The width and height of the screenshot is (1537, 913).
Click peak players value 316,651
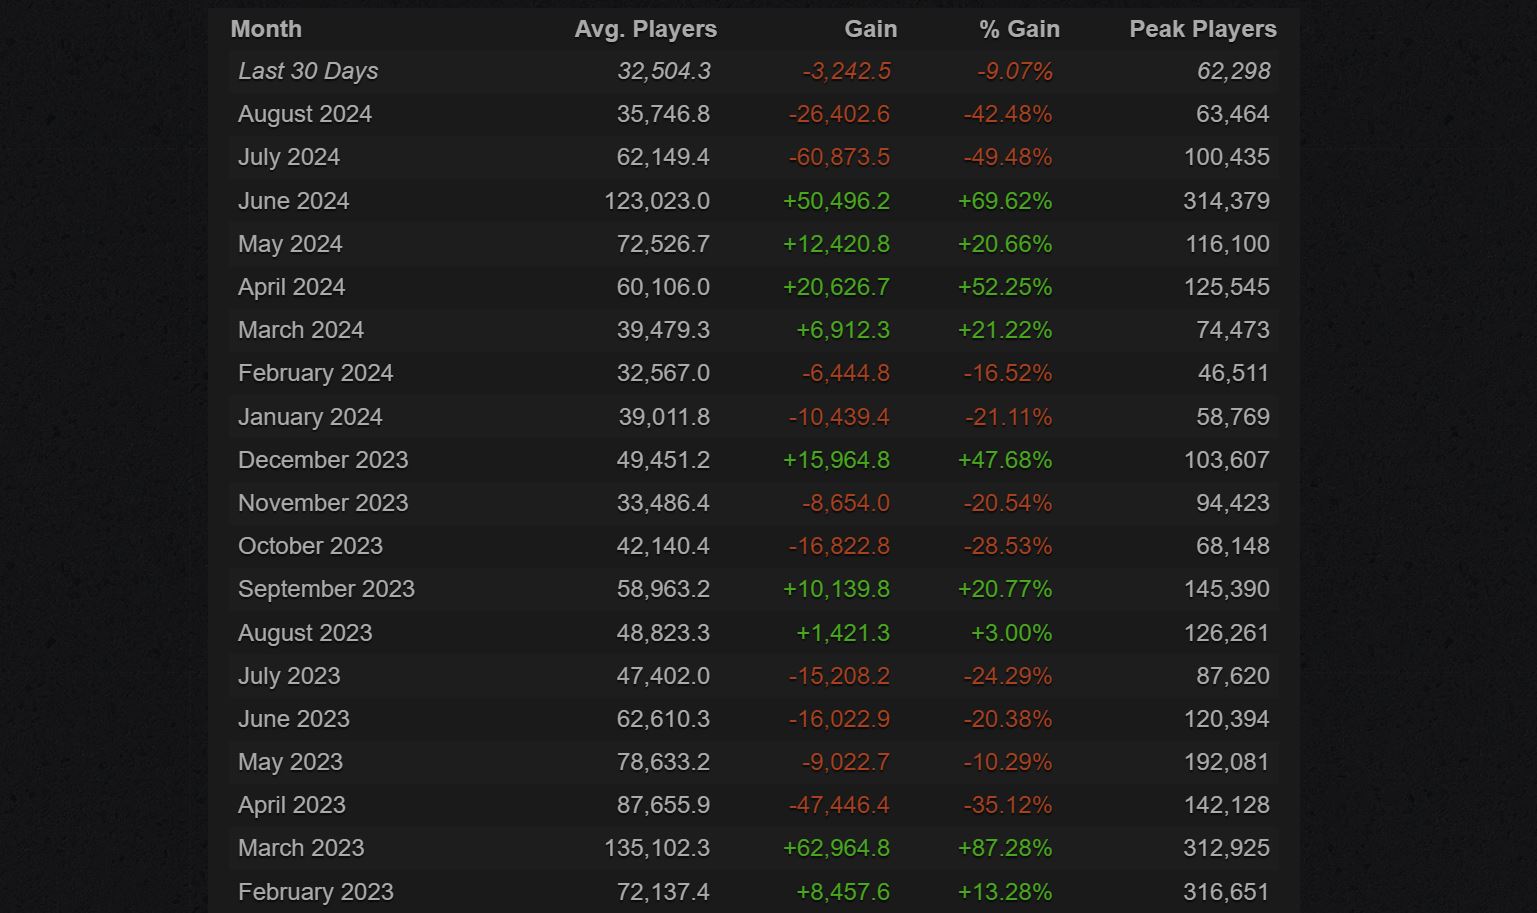click(x=1226, y=892)
